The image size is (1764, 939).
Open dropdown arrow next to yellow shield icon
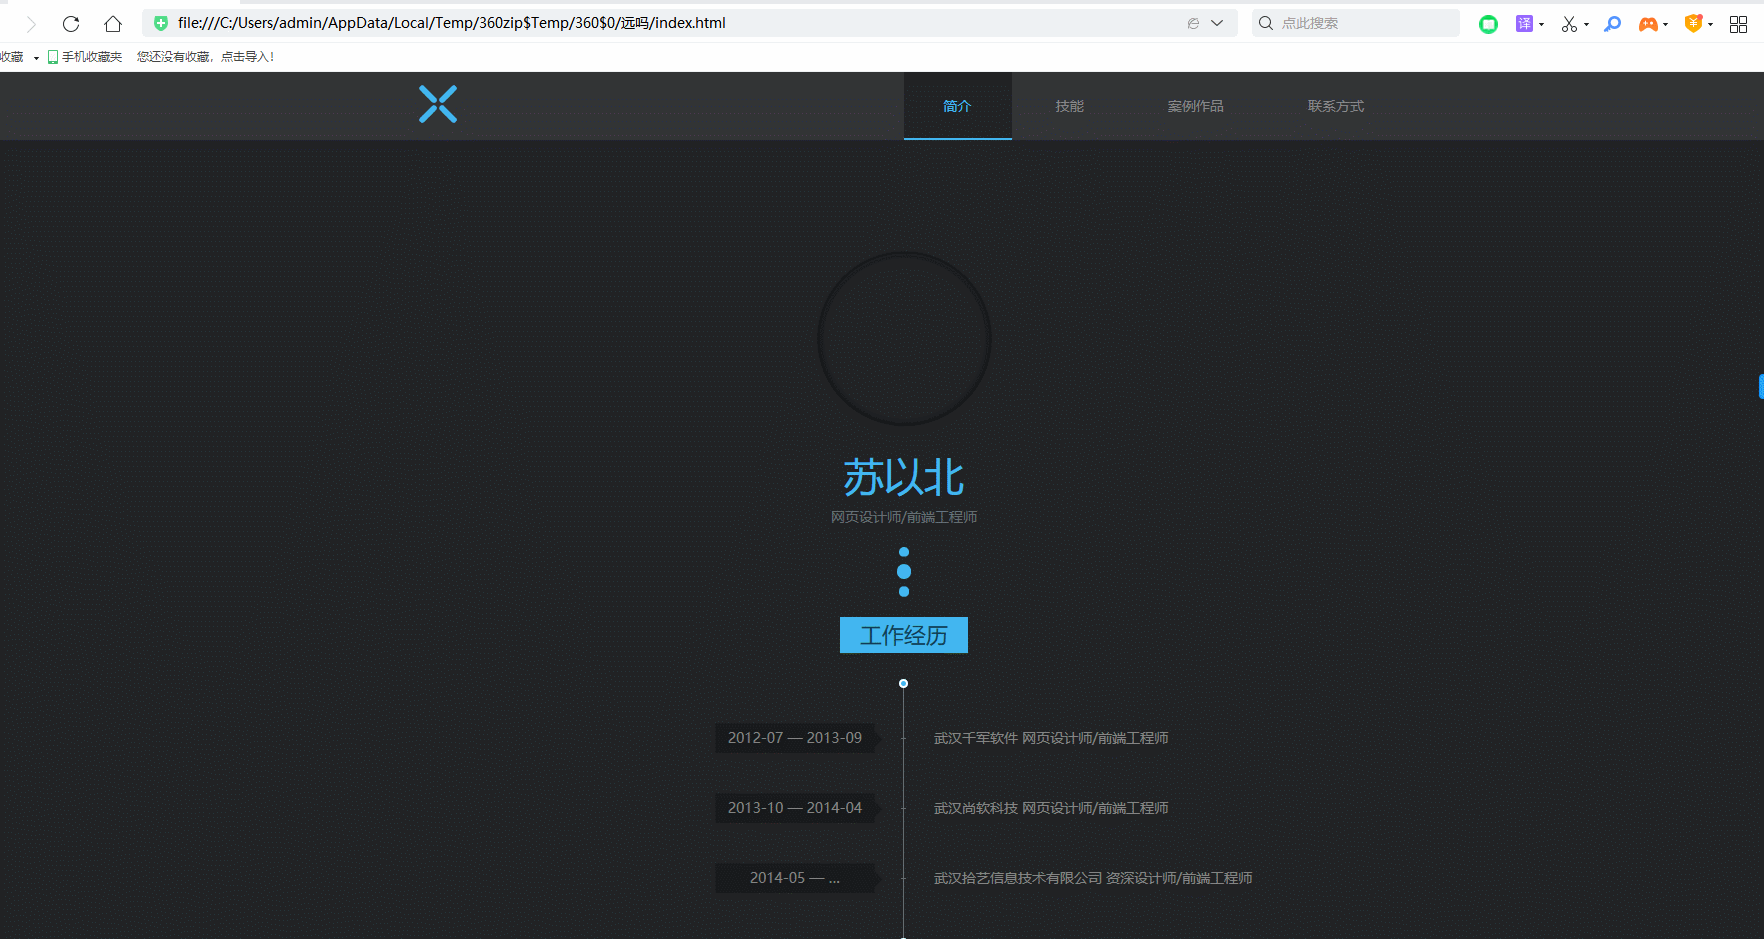pyautogui.click(x=1711, y=24)
